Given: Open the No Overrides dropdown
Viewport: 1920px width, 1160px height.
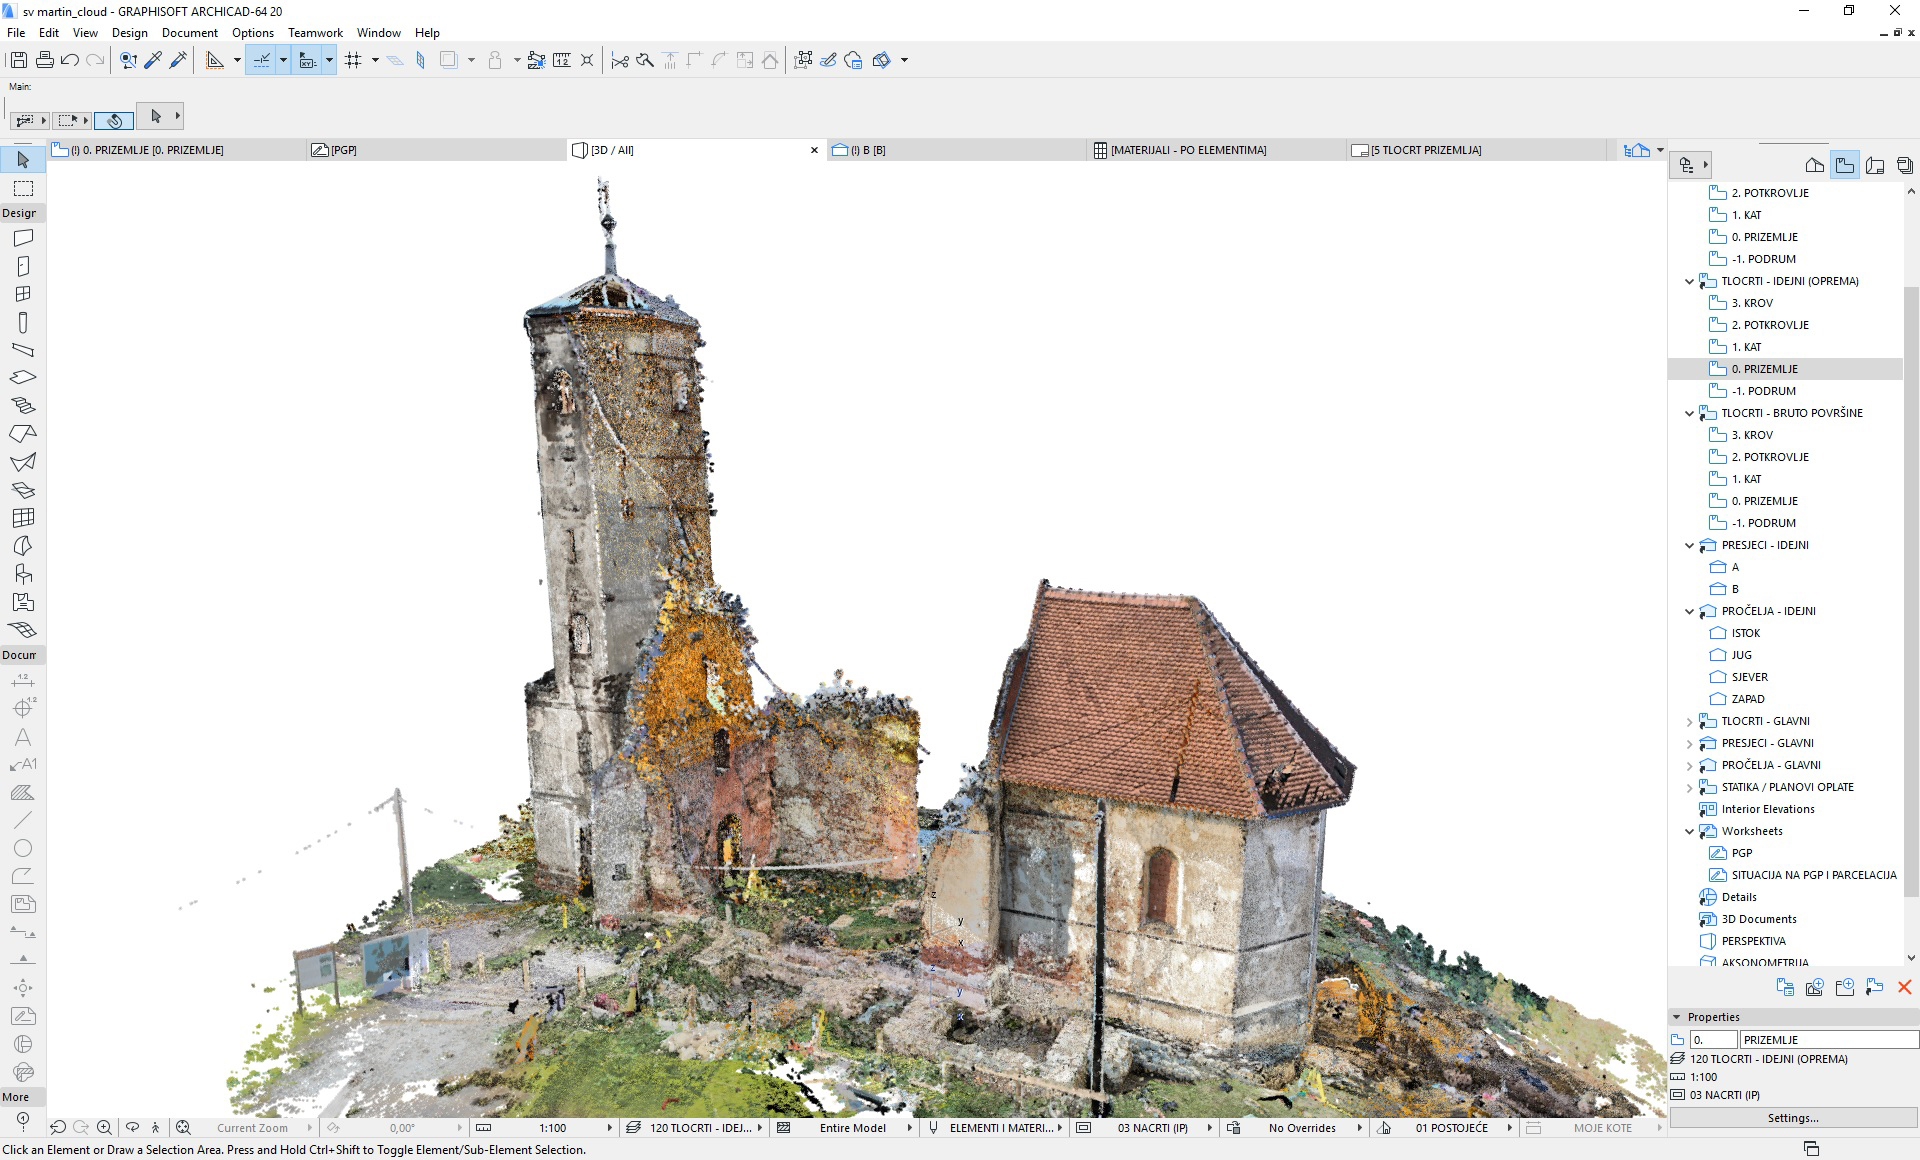Looking at the screenshot, I should 1295,1127.
